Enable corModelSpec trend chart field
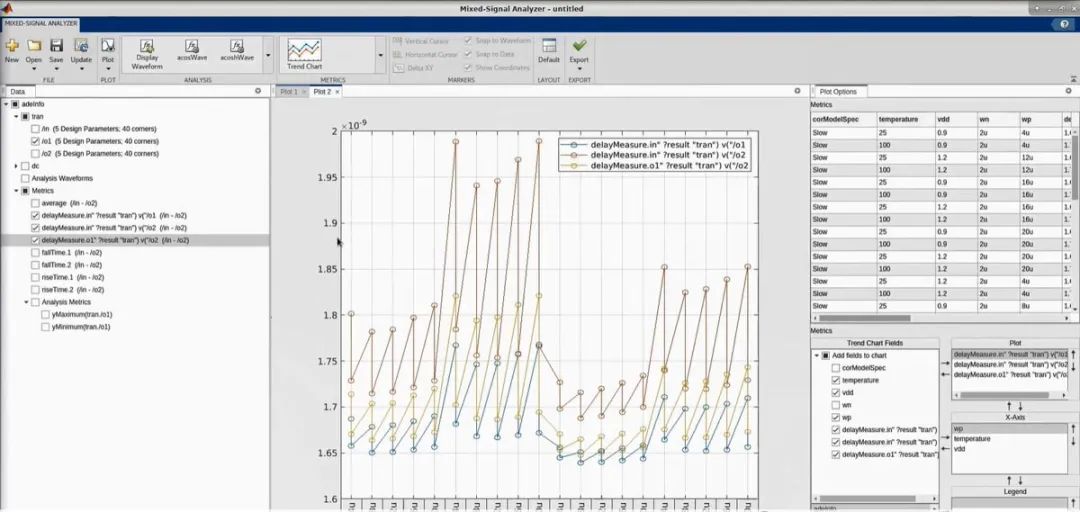The height and width of the screenshot is (512, 1080). 835,368
